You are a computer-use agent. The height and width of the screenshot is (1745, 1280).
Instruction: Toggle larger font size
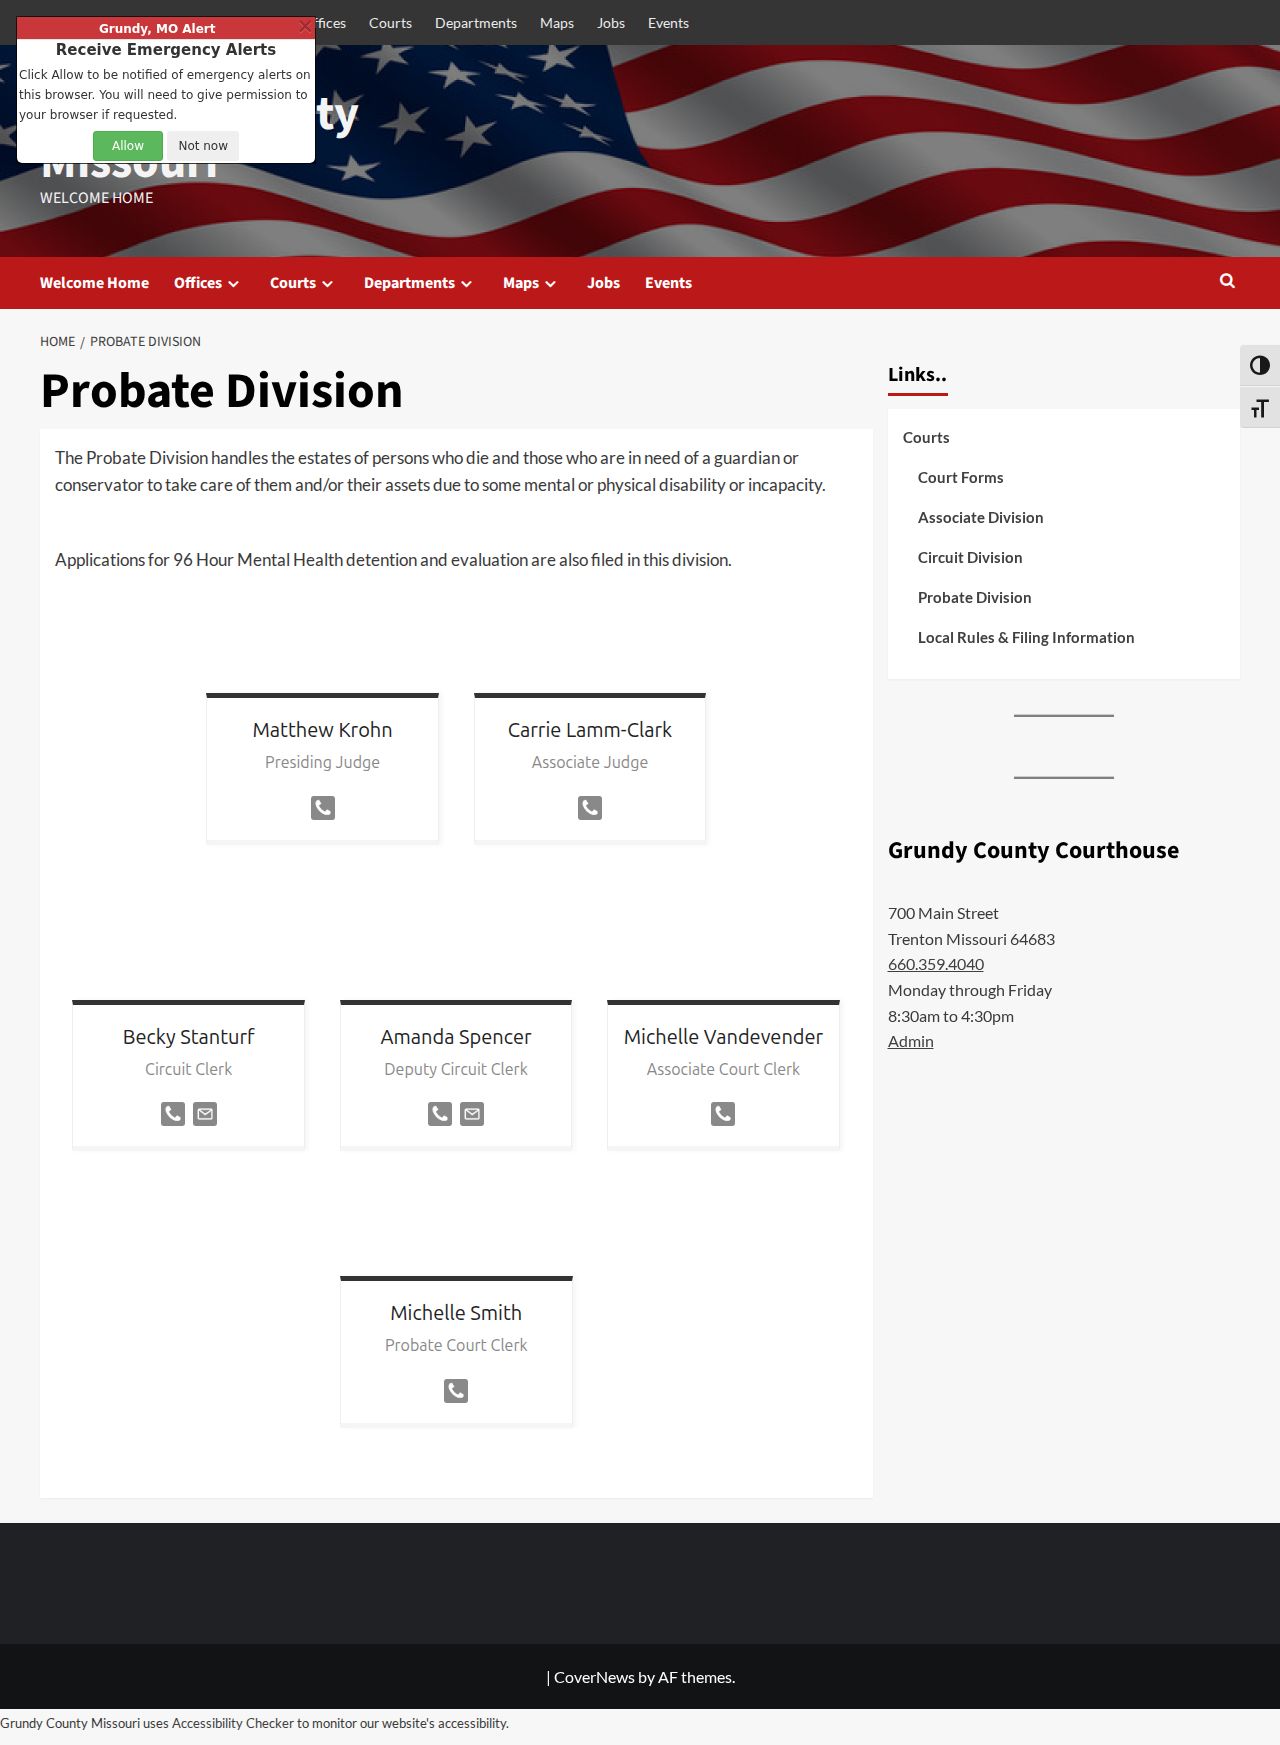click(1260, 408)
